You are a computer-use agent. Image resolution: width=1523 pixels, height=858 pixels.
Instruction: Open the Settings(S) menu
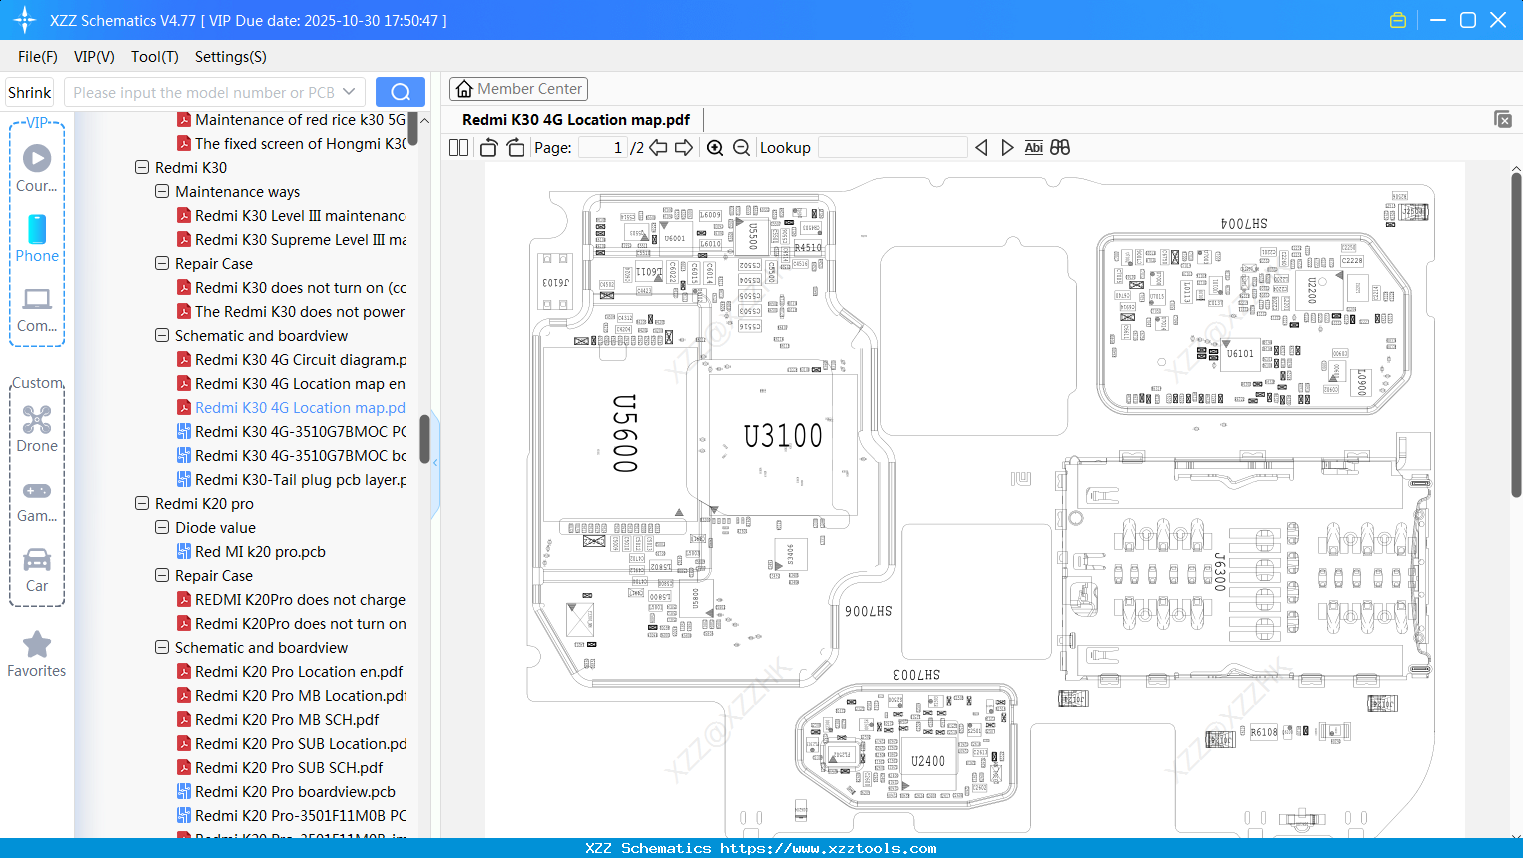pos(230,57)
